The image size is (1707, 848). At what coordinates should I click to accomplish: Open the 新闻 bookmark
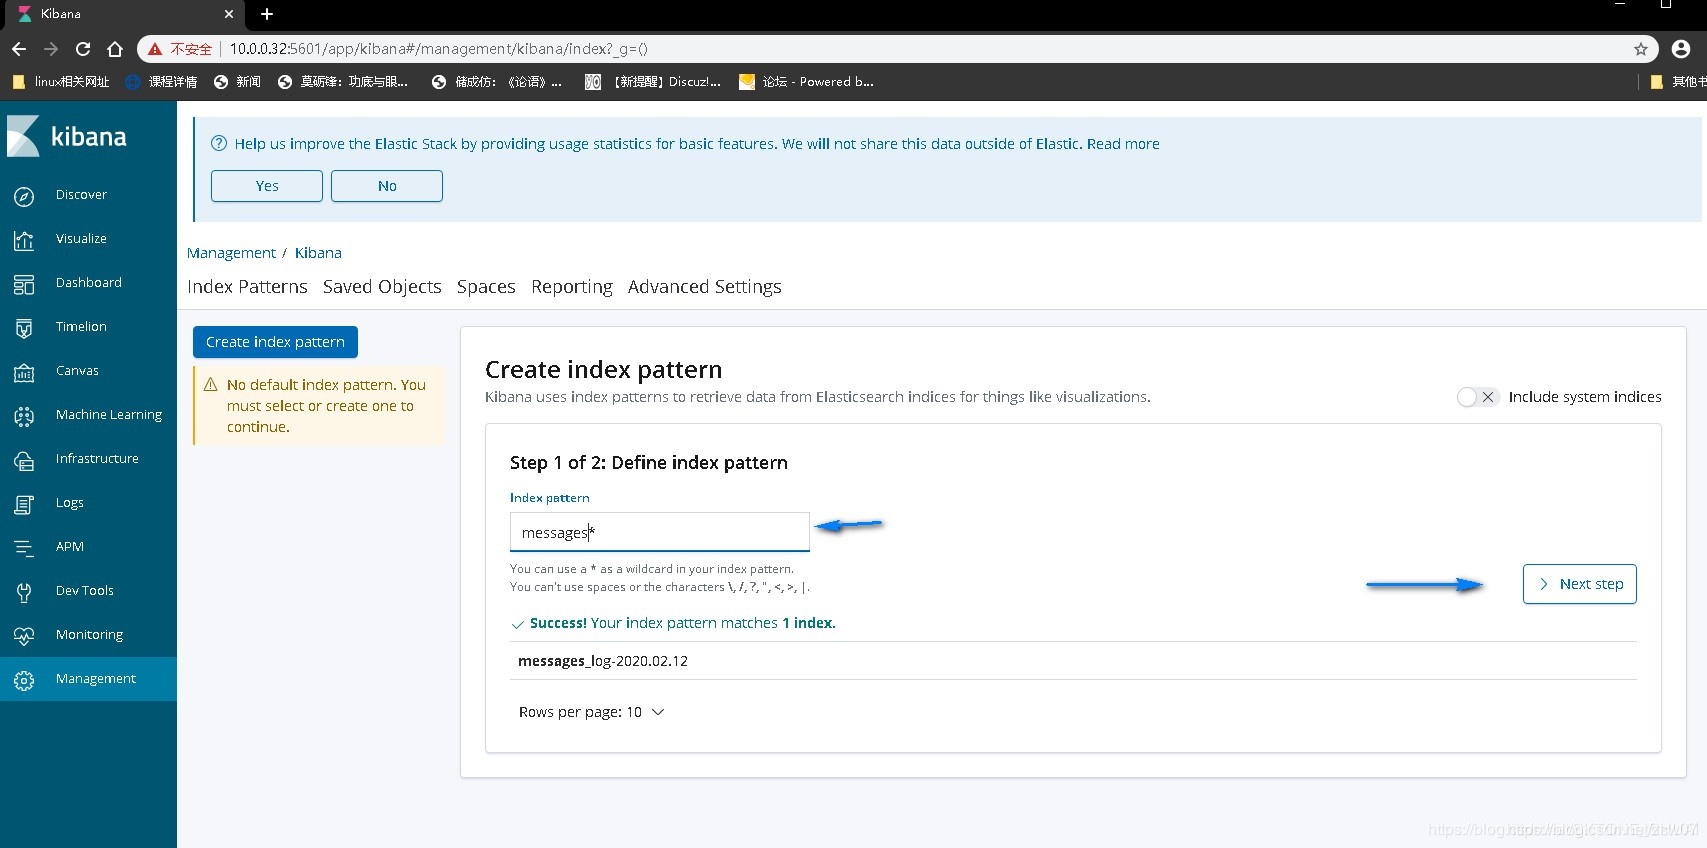pos(238,82)
